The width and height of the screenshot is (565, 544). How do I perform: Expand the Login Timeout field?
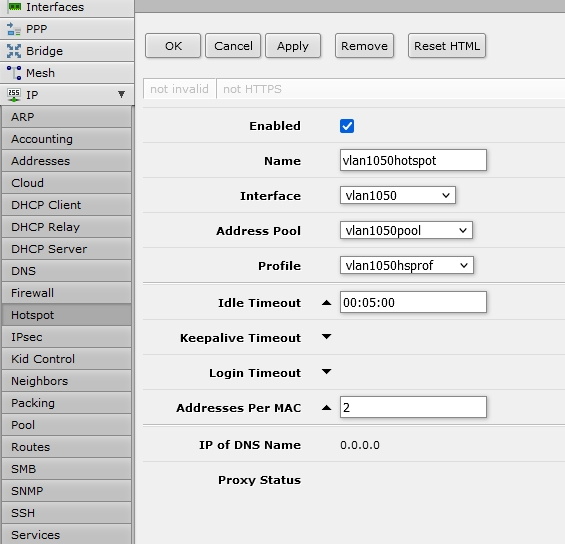326,371
